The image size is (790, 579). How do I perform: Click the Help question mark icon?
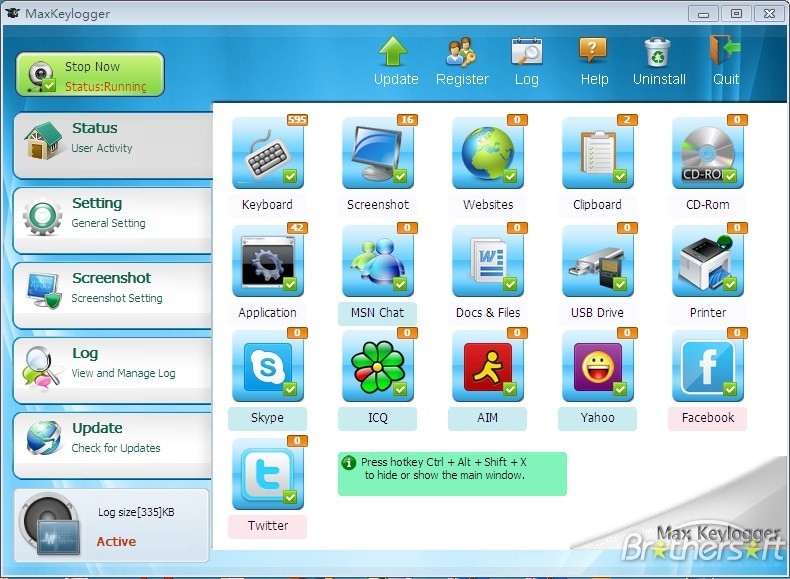(593, 50)
